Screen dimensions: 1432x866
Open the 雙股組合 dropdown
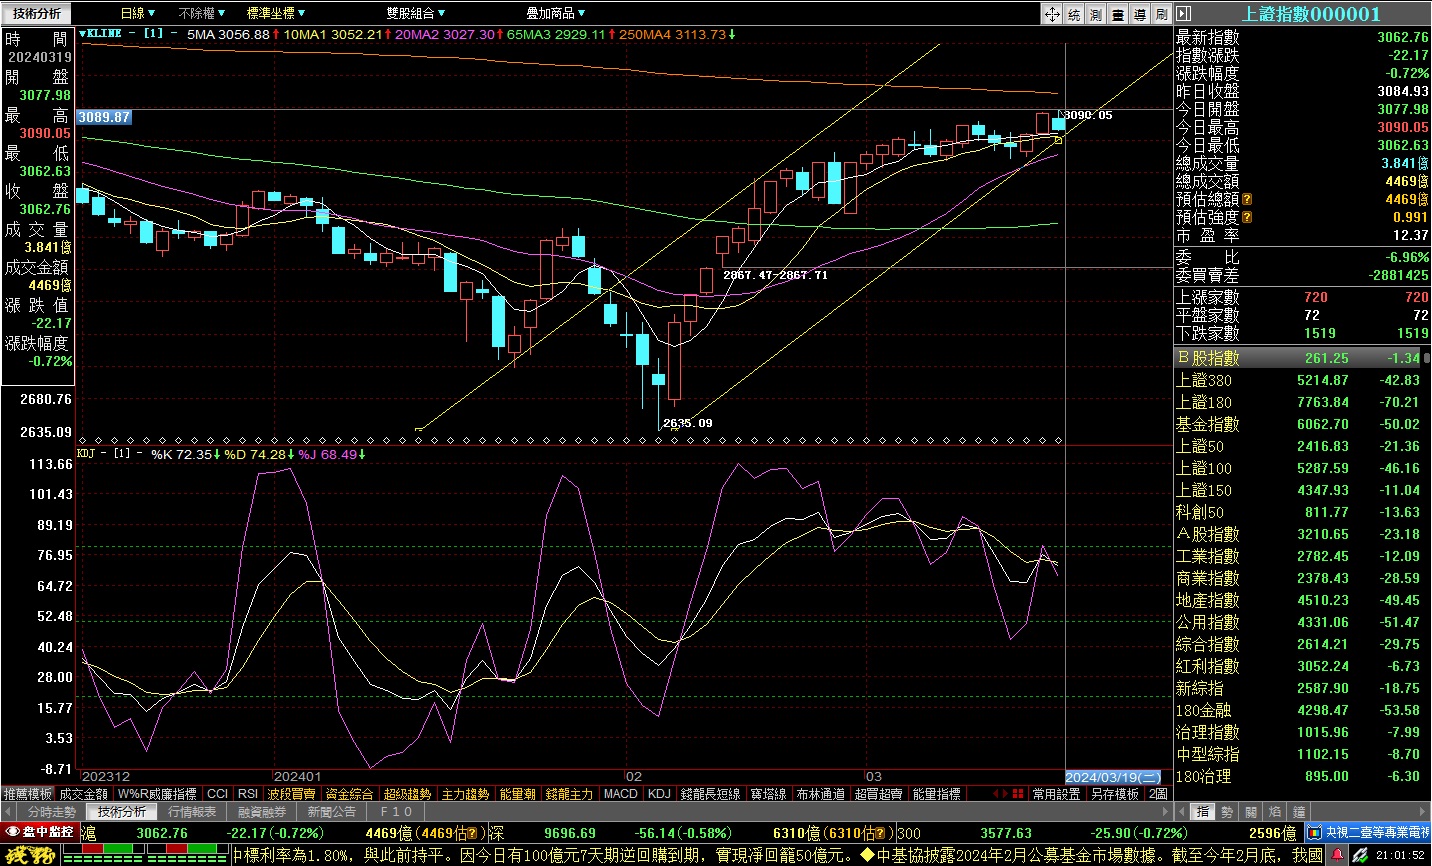416,13
